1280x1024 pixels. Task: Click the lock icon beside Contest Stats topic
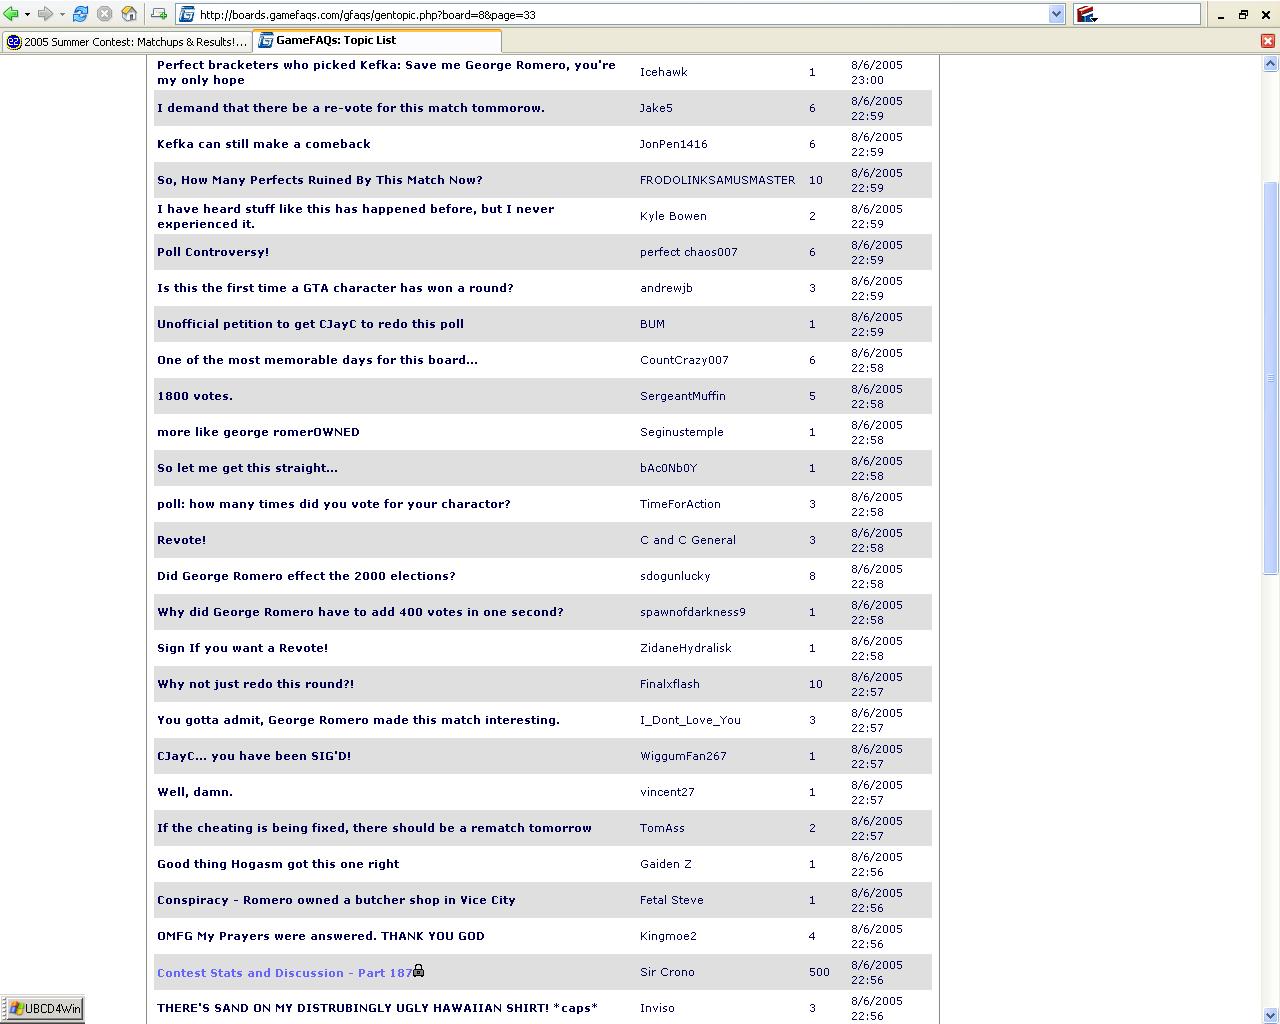point(419,970)
